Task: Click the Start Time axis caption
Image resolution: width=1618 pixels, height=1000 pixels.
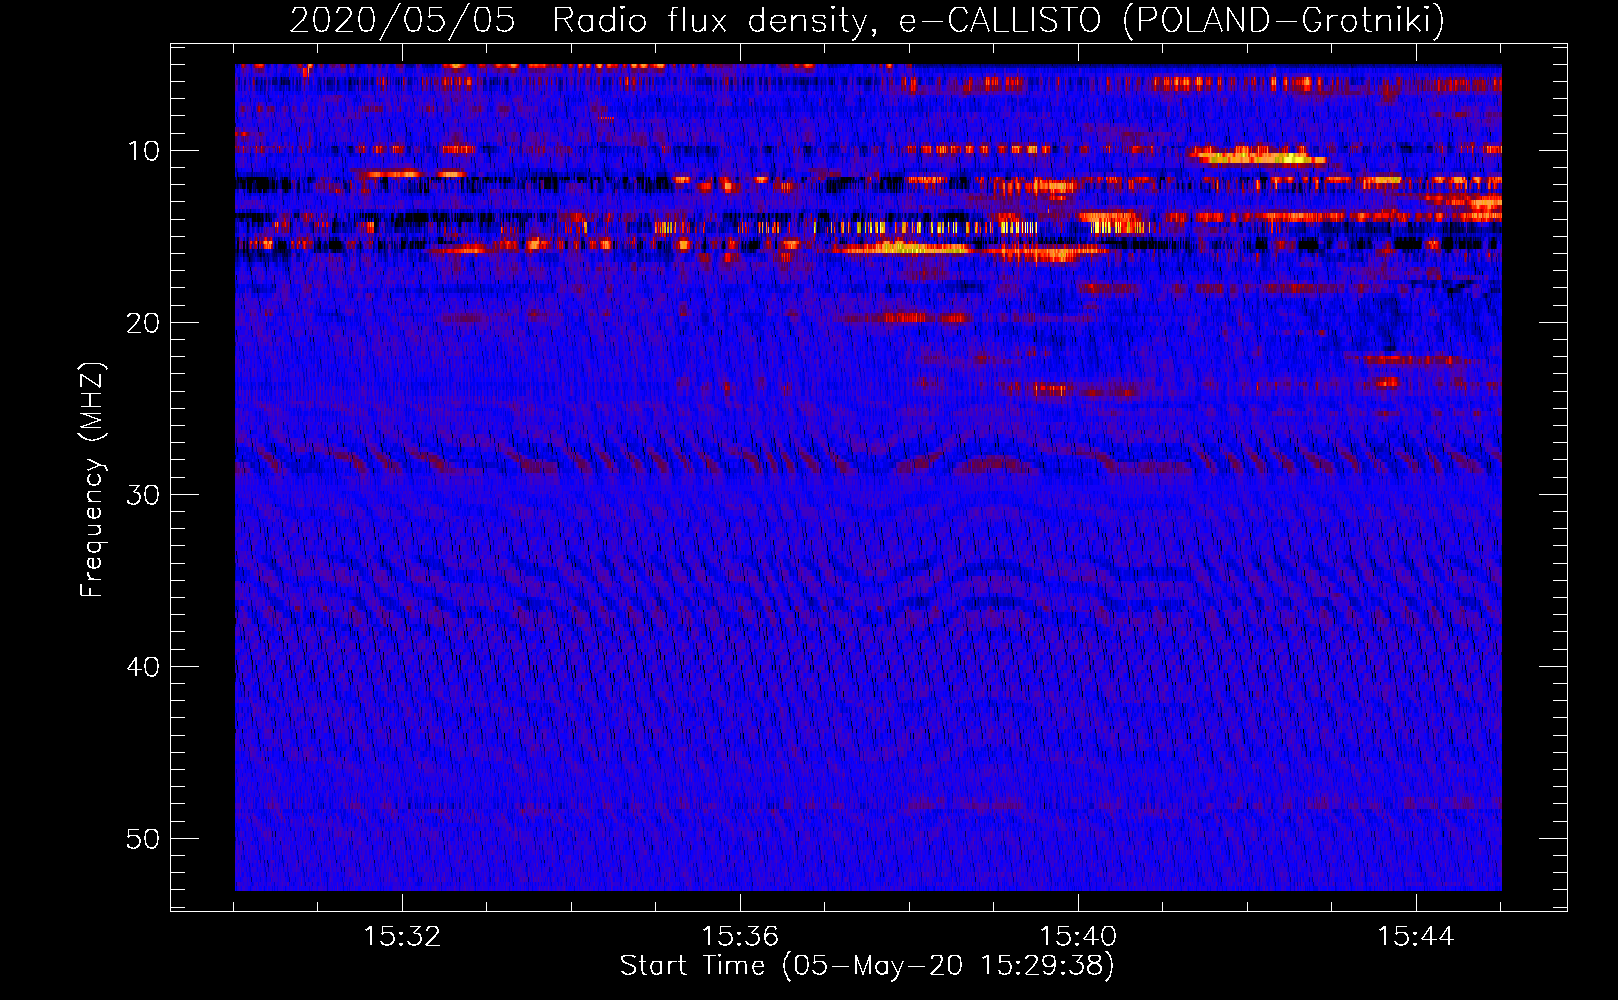Action: click(867, 965)
